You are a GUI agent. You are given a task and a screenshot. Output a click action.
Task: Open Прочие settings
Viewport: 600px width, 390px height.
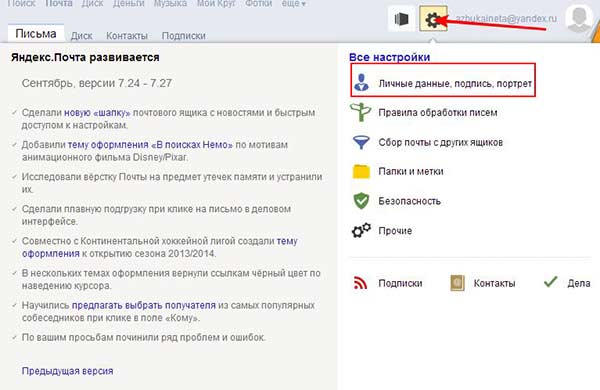coord(395,231)
